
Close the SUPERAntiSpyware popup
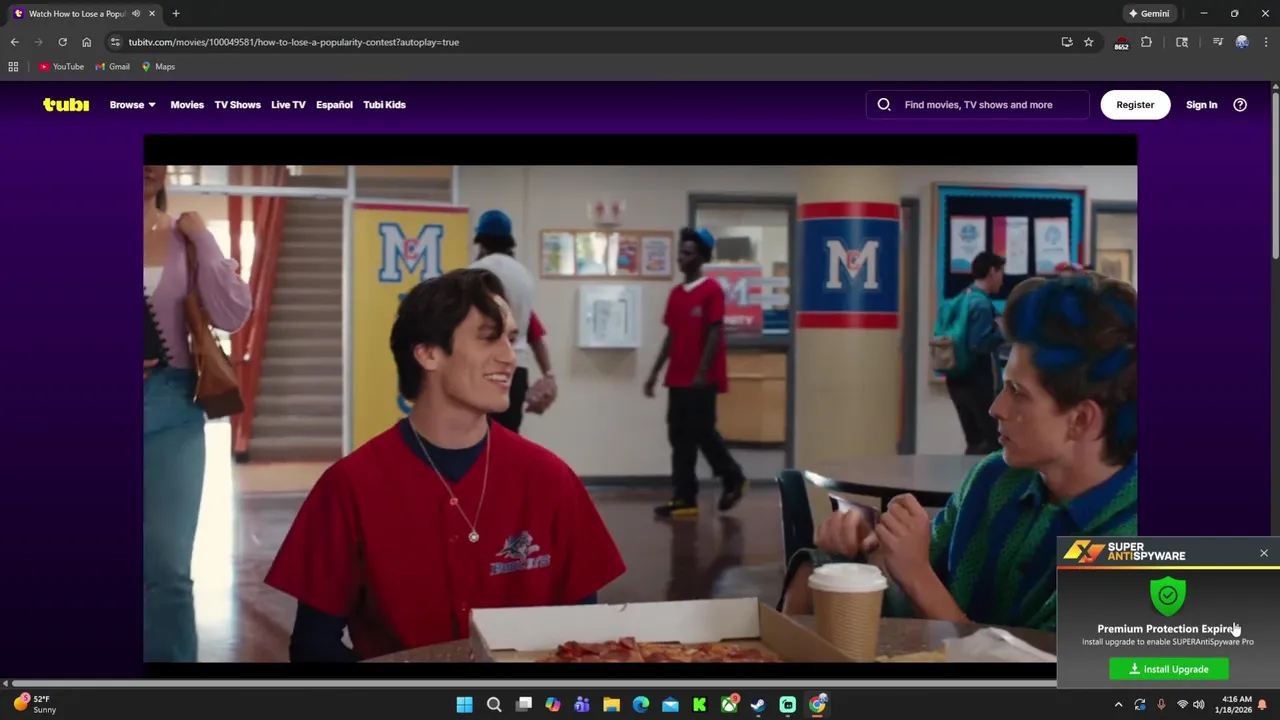[1264, 553]
